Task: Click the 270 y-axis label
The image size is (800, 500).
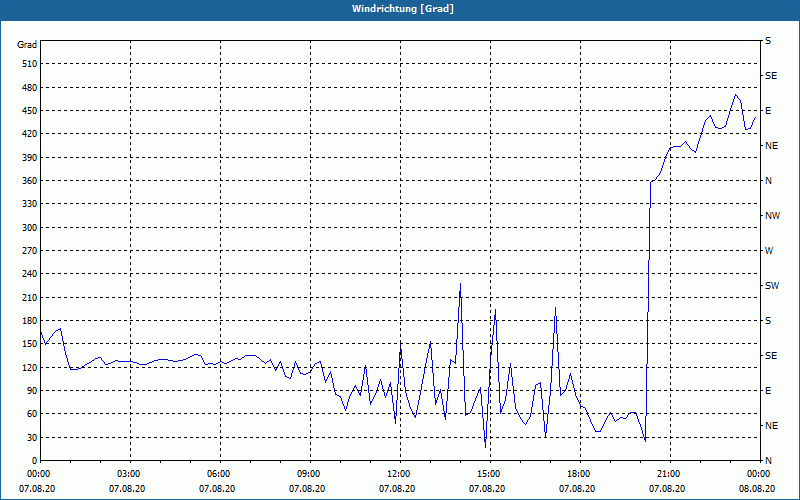Action: 30,251
